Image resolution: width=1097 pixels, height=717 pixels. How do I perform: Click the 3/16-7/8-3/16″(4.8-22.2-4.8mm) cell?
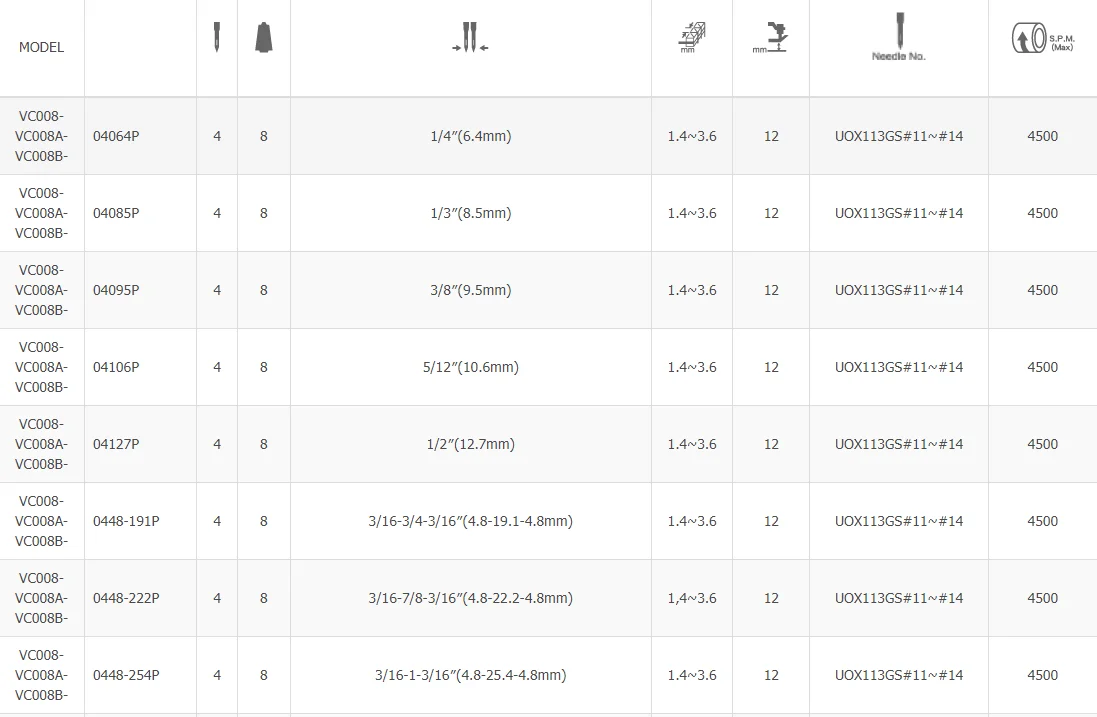pyautogui.click(x=471, y=598)
